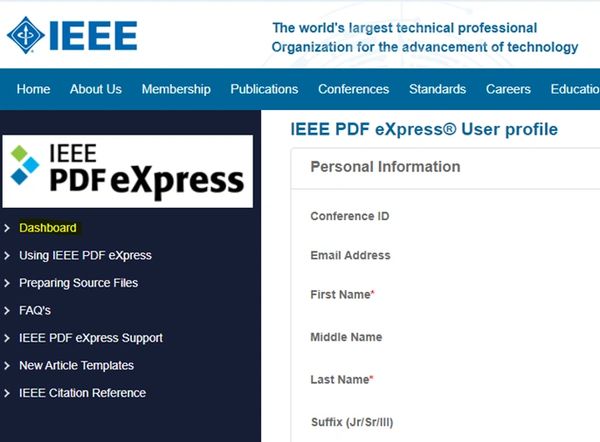Open the FAQ's sidebar link
The image size is (600, 442).
tap(35, 310)
